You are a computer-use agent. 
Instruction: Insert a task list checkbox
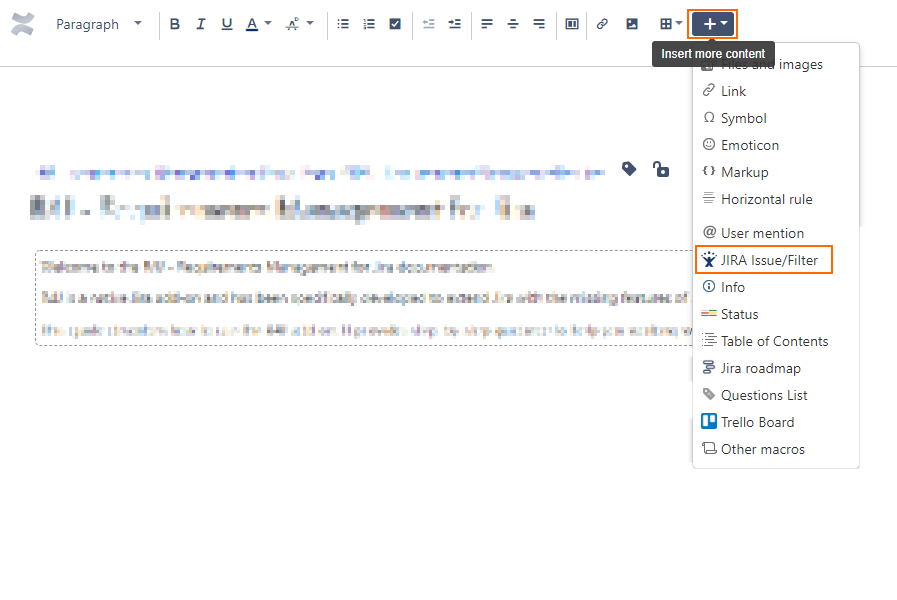(394, 24)
